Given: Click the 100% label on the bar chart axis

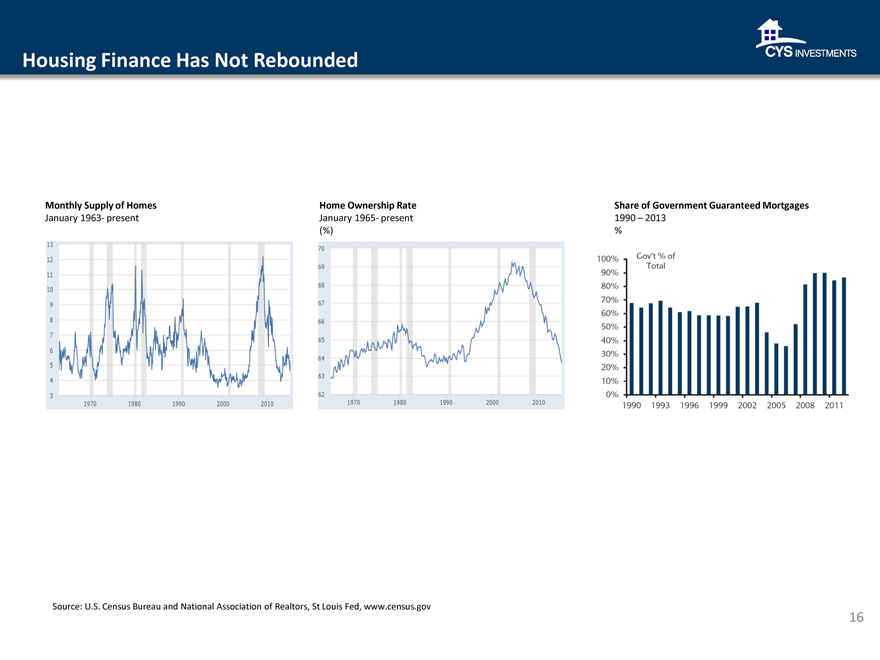Looking at the screenshot, I should point(609,260).
